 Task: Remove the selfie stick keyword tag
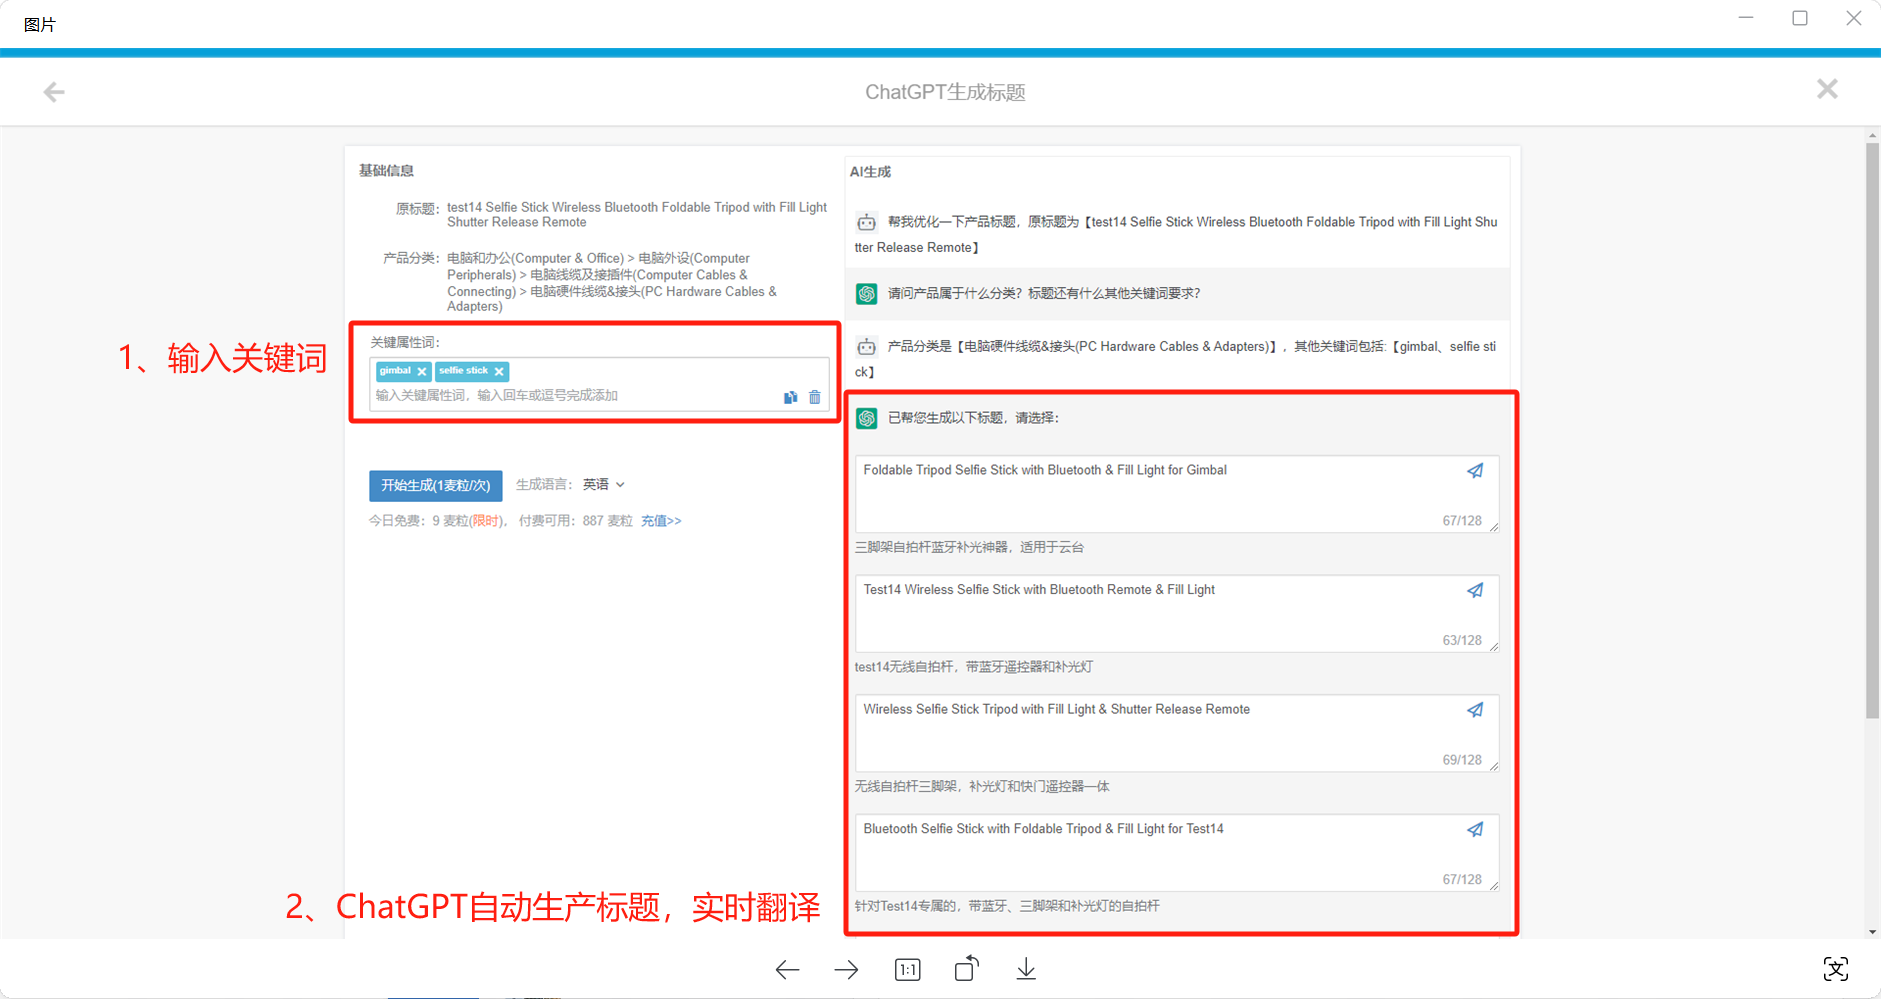pos(499,371)
